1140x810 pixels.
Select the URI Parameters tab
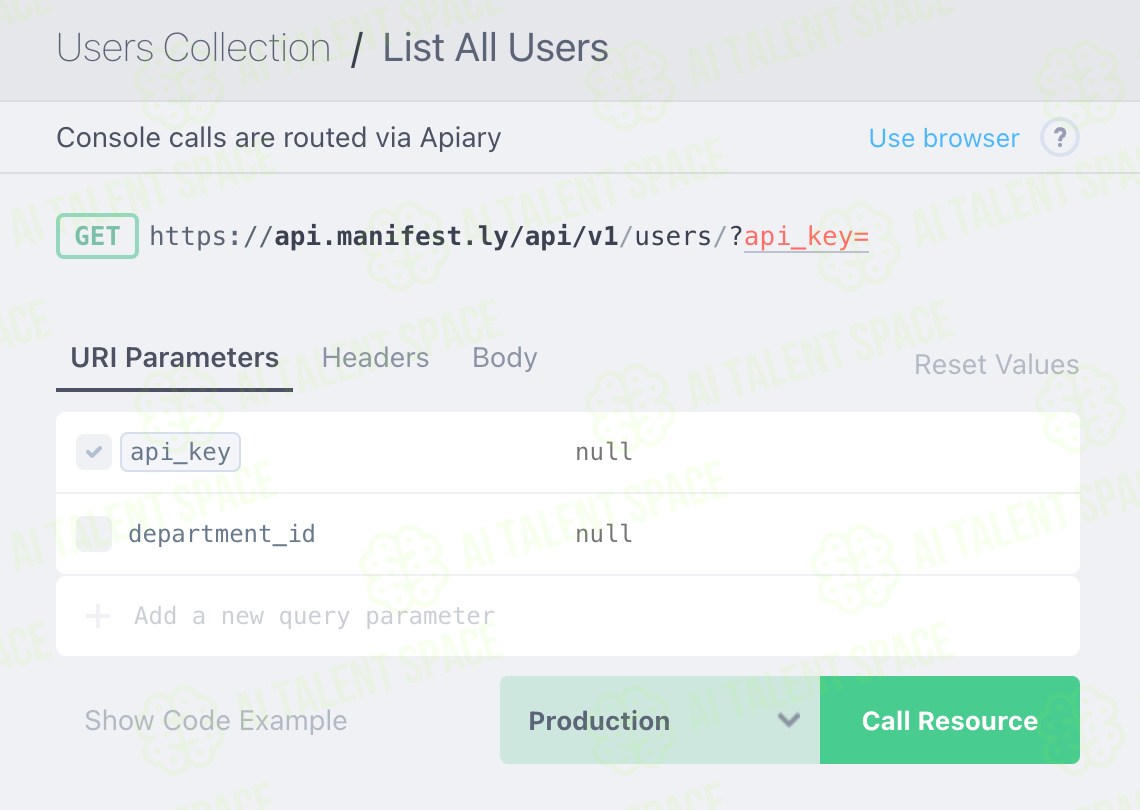174,358
